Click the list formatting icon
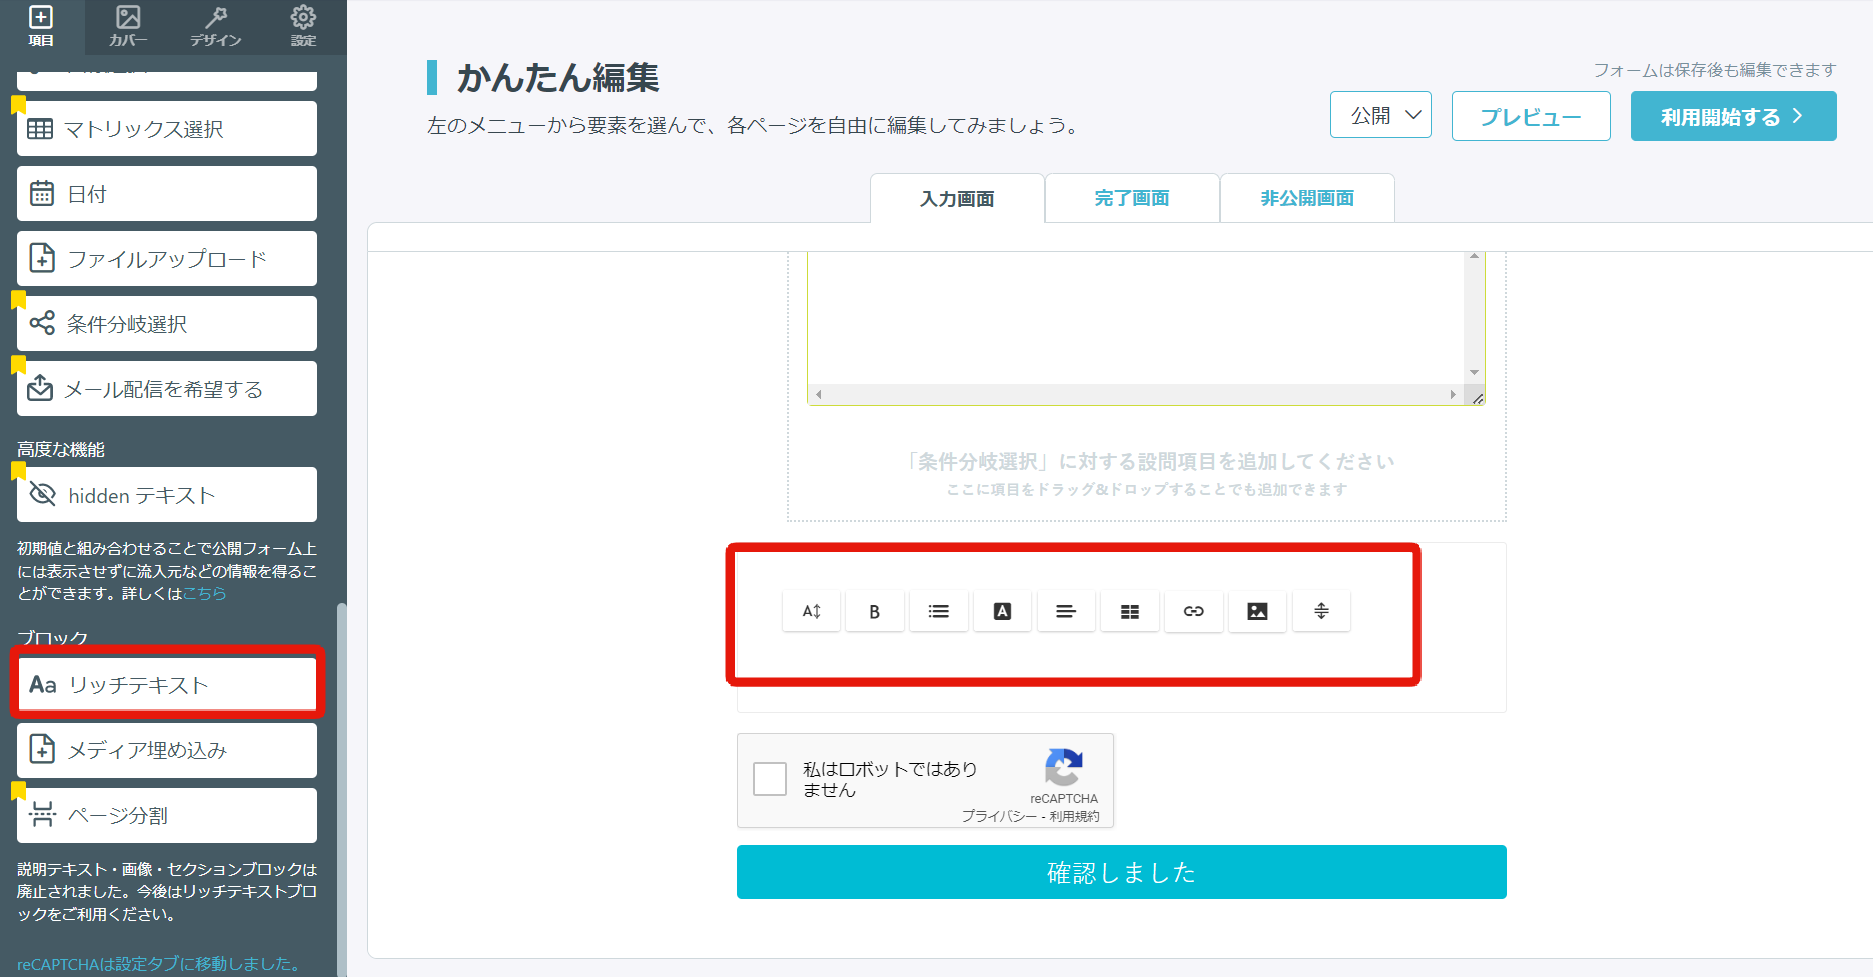 coord(939,611)
